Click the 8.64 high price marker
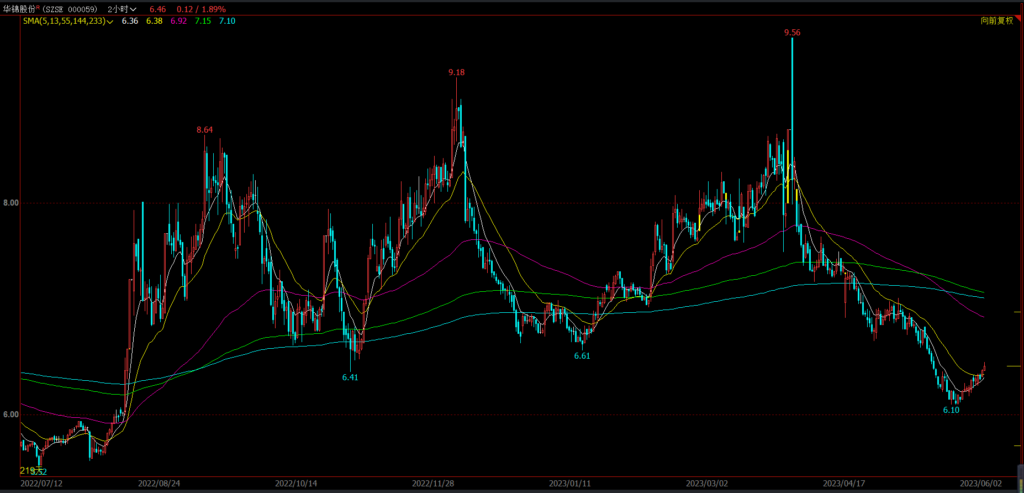Image resolution: width=1024 pixels, height=493 pixels. [204, 130]
